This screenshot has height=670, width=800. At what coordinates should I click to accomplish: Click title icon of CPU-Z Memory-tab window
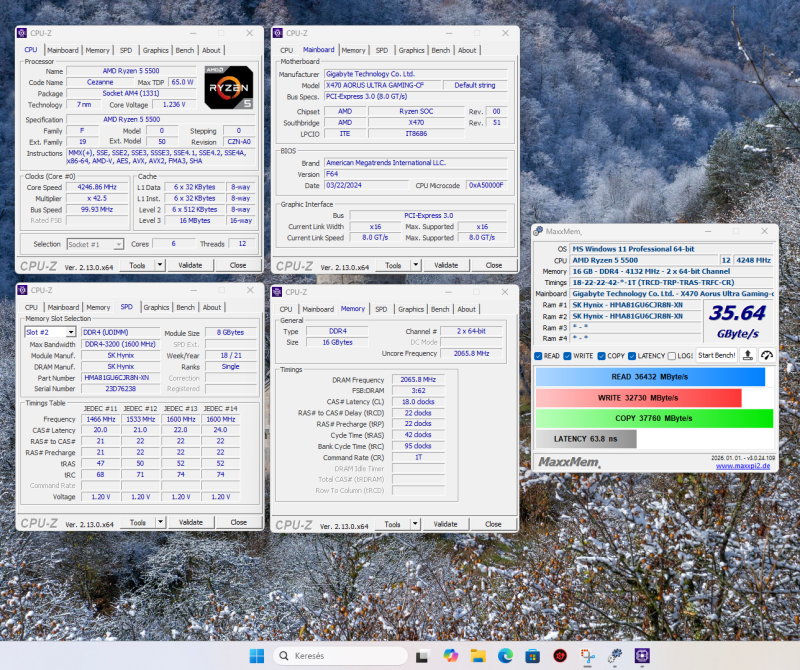(x=277, y=292)
